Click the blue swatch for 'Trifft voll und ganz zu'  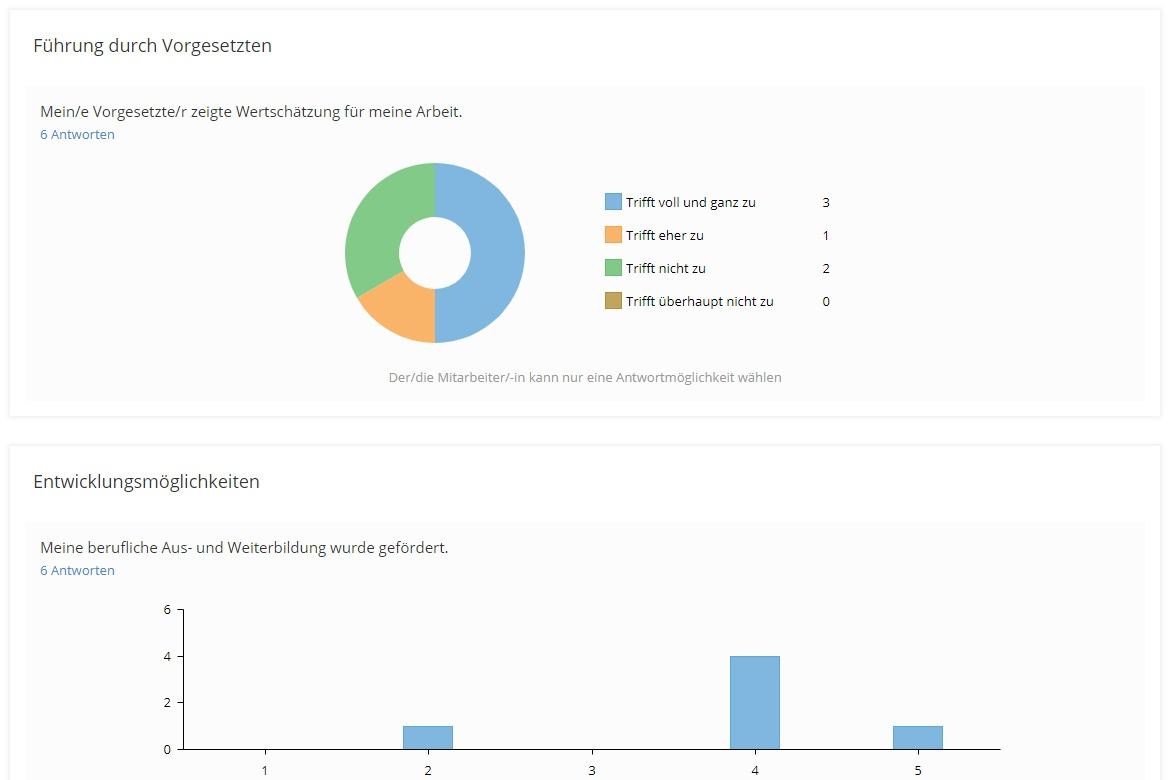tap(613, 202)
